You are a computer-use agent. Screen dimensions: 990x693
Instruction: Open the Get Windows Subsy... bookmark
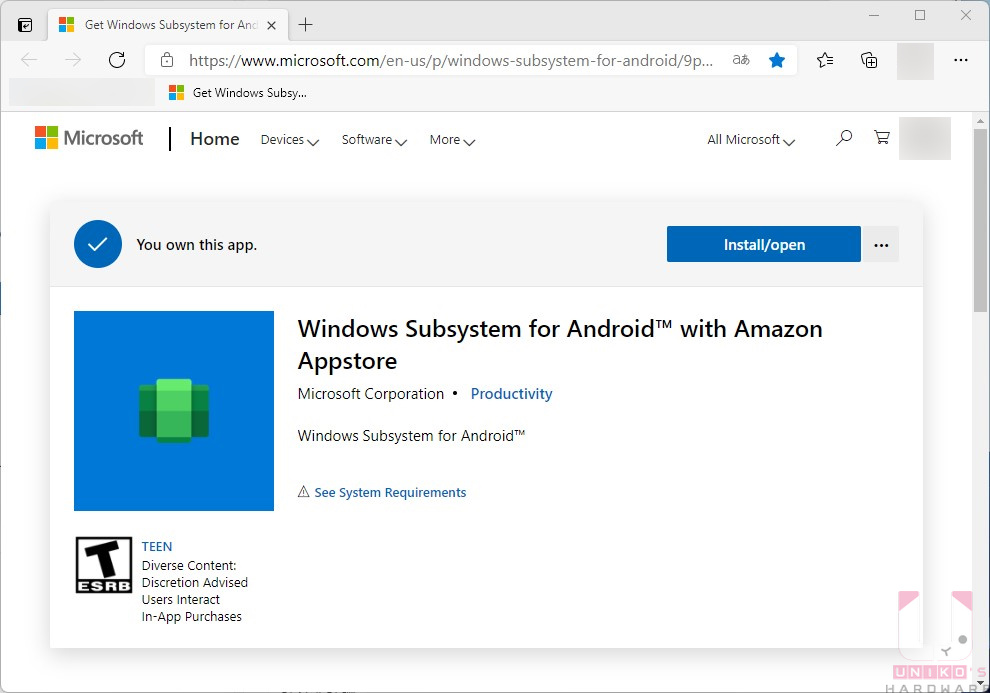pos(238,93)
